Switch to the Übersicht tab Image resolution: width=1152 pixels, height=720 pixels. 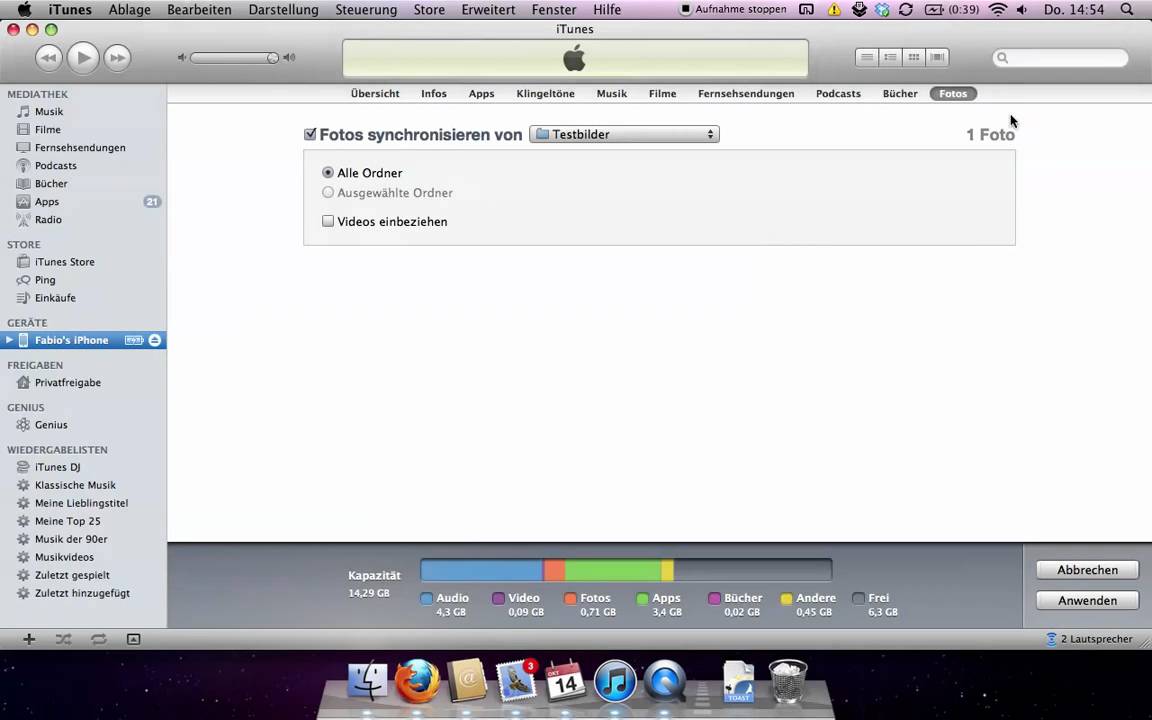[375, 93]
